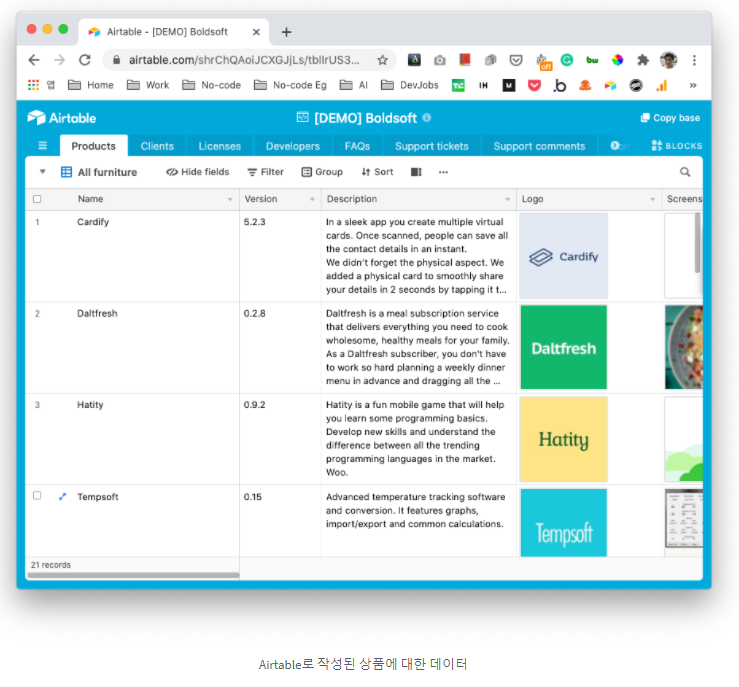Tick the Tempsoft row checkbox
The height and width of the screenshot is (687, 739).
pyautogui.click(x=37, y=495)
